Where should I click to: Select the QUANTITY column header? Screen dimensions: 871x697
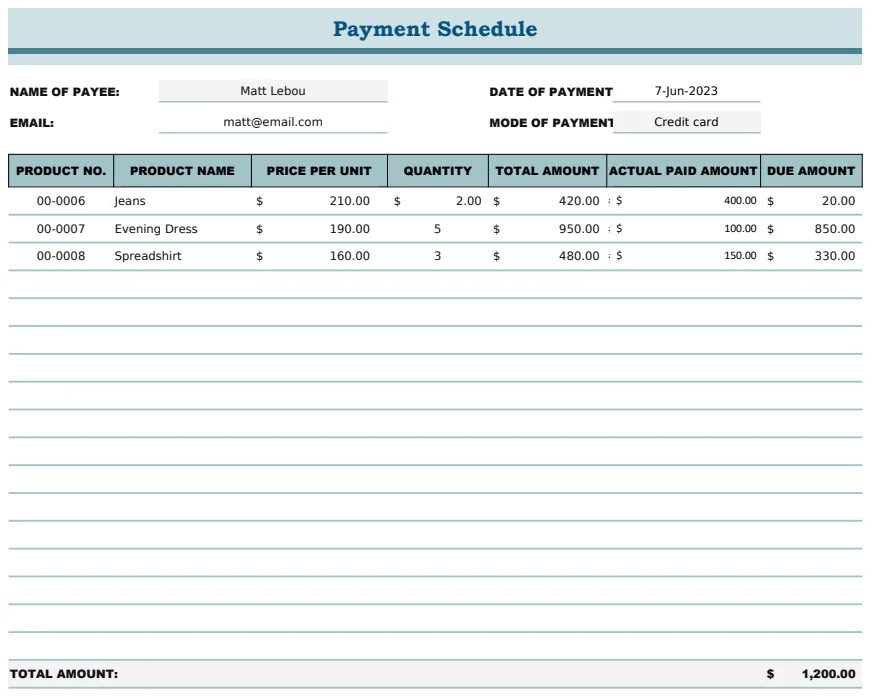click(438, 171)
